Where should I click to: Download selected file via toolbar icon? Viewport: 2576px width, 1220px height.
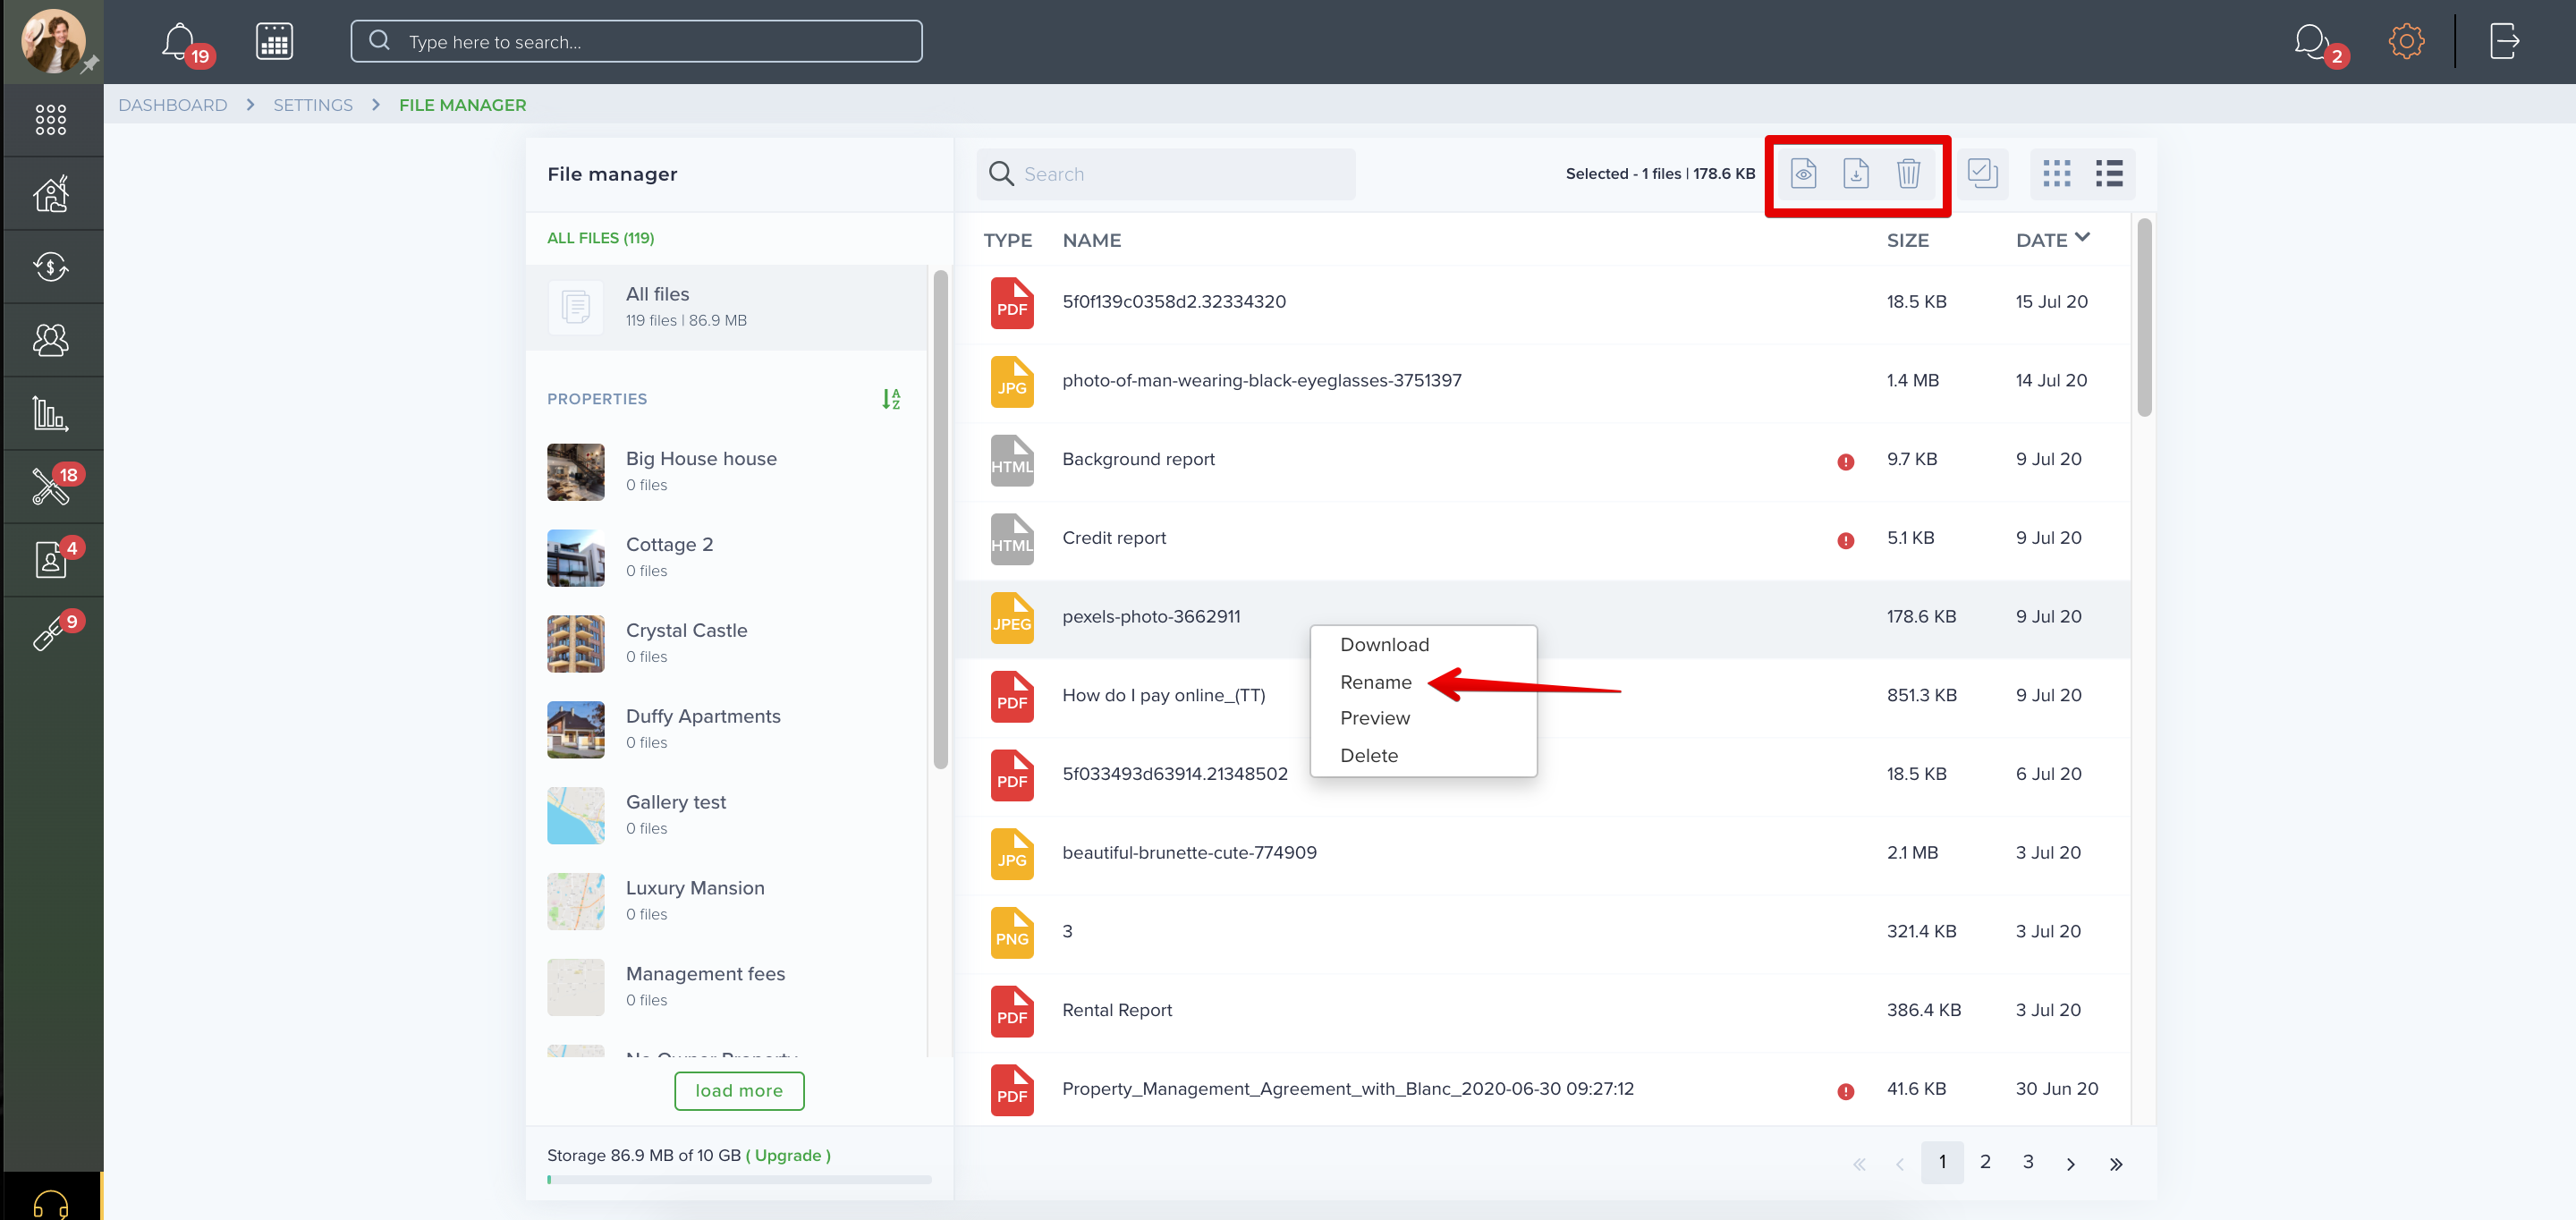pyautogui.click(x=1856, y=174)
